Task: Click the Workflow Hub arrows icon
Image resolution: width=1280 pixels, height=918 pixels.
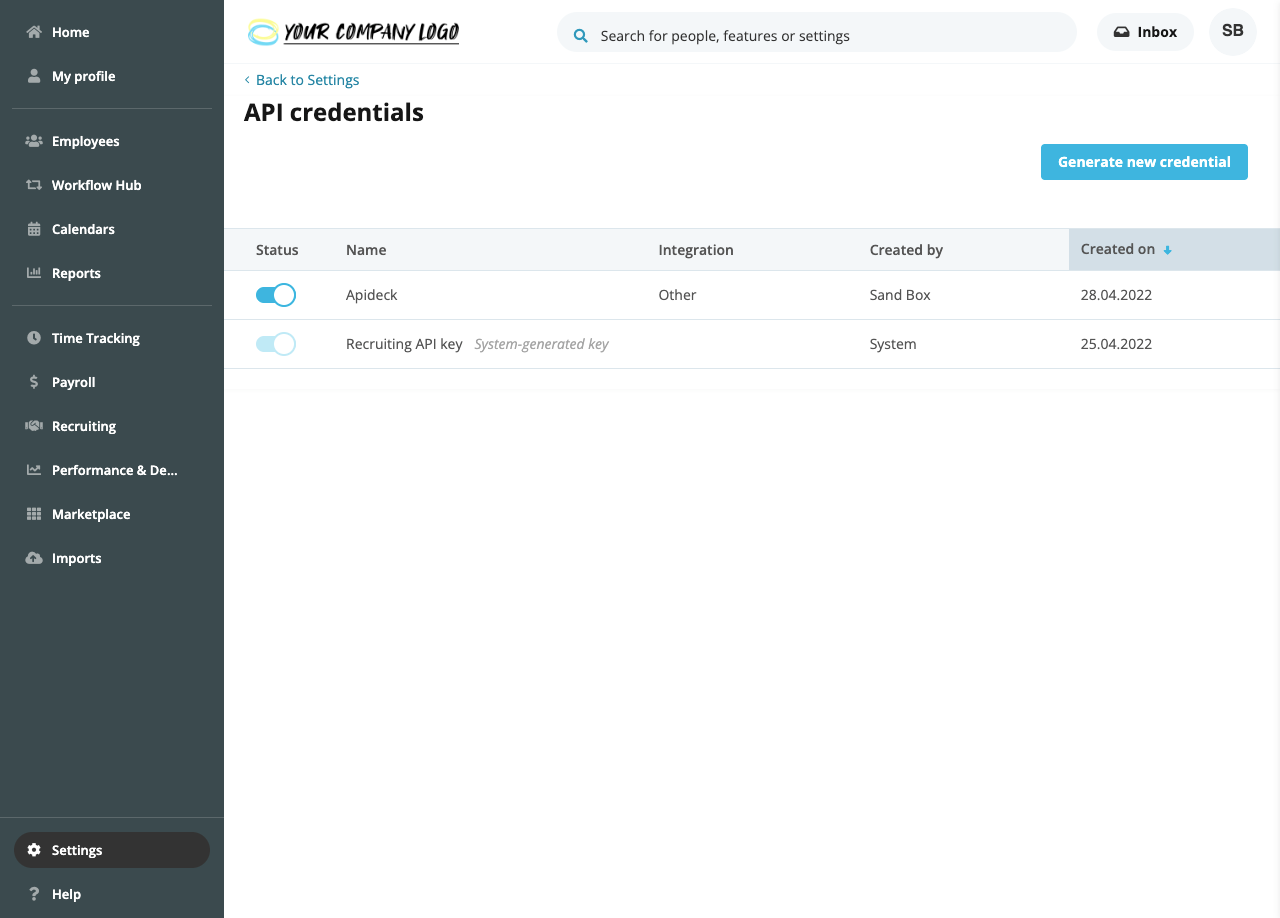Action: 34,185
